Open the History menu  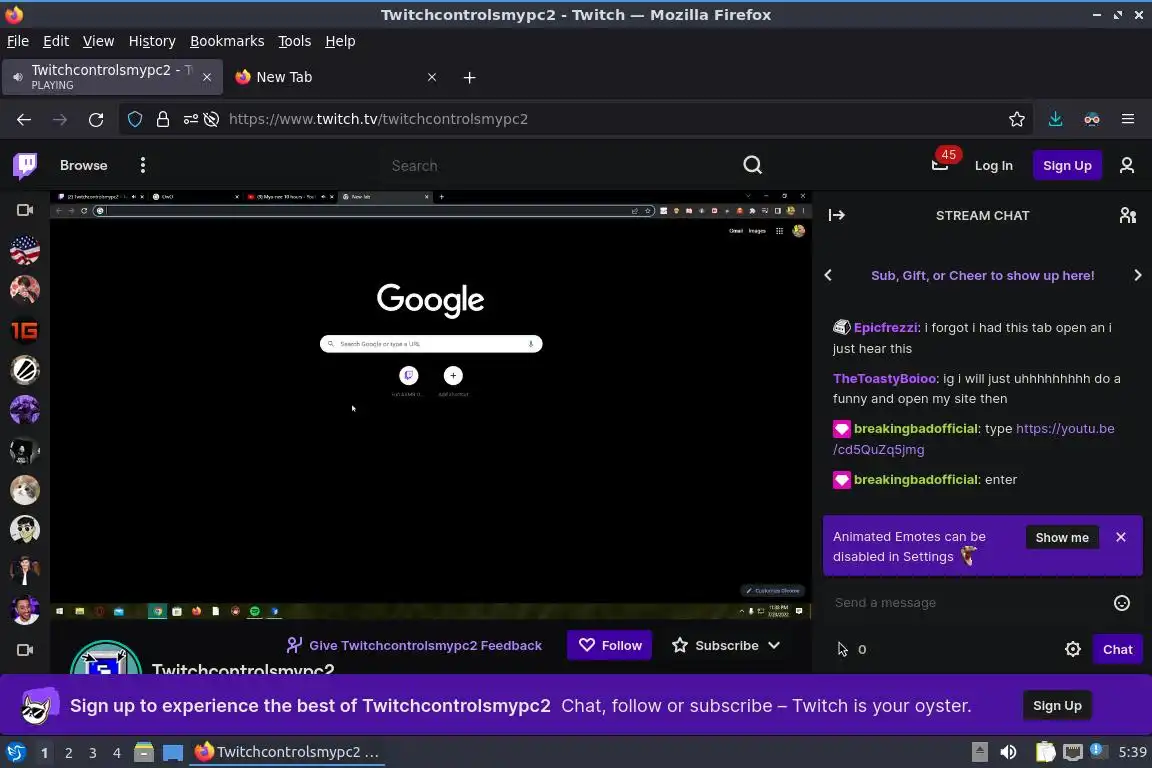(x=152, y=41)
